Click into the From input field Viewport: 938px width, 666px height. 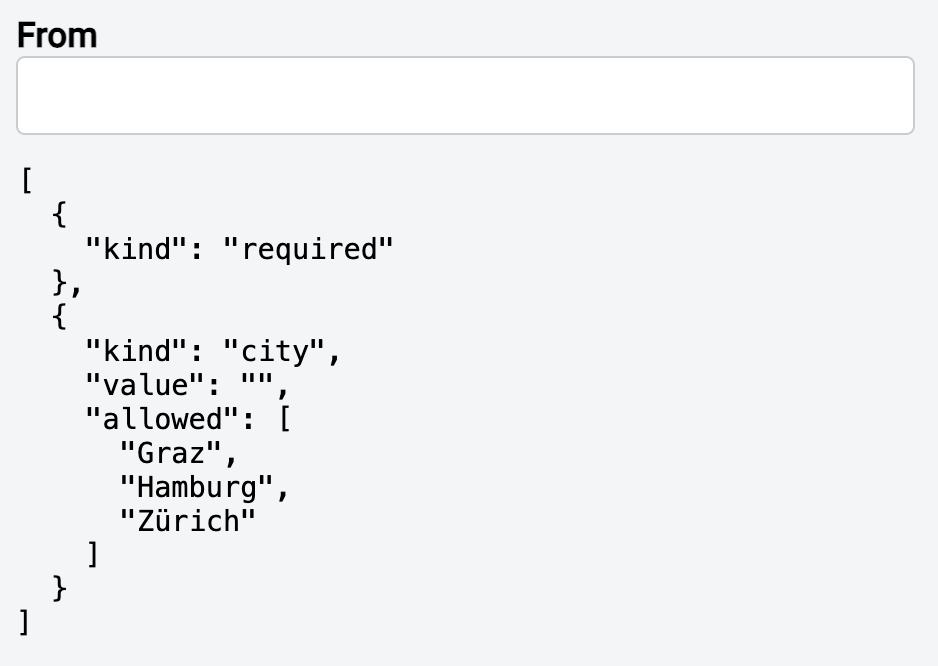click(465, 96)
